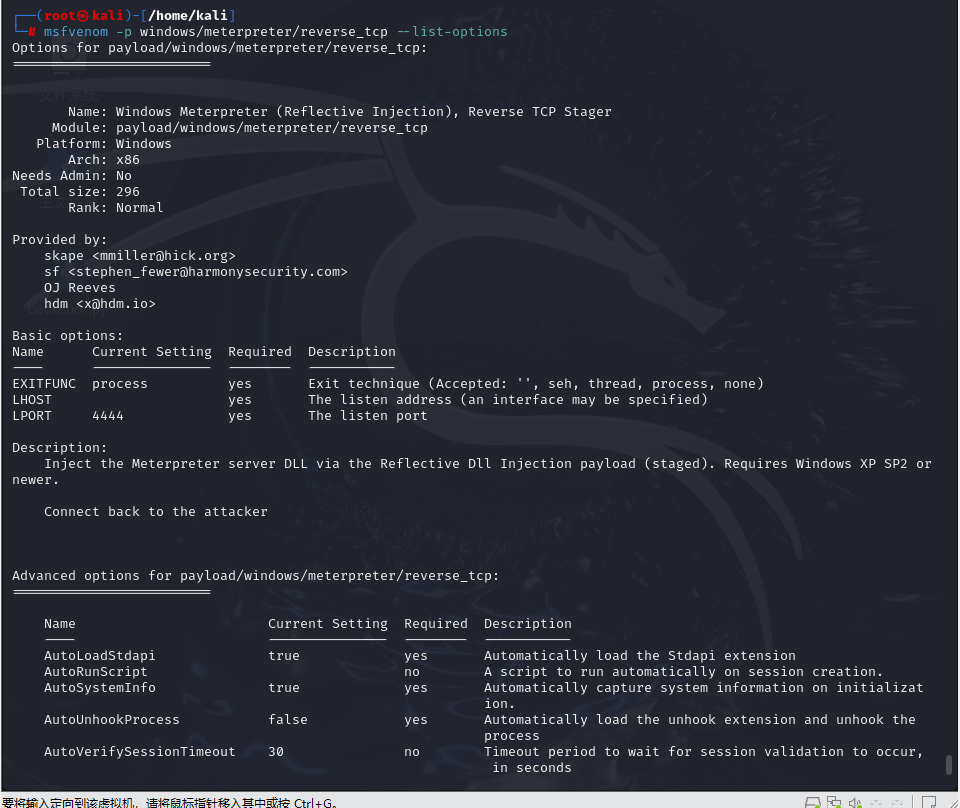Click the root@kali prompt text

pos(70,15)
